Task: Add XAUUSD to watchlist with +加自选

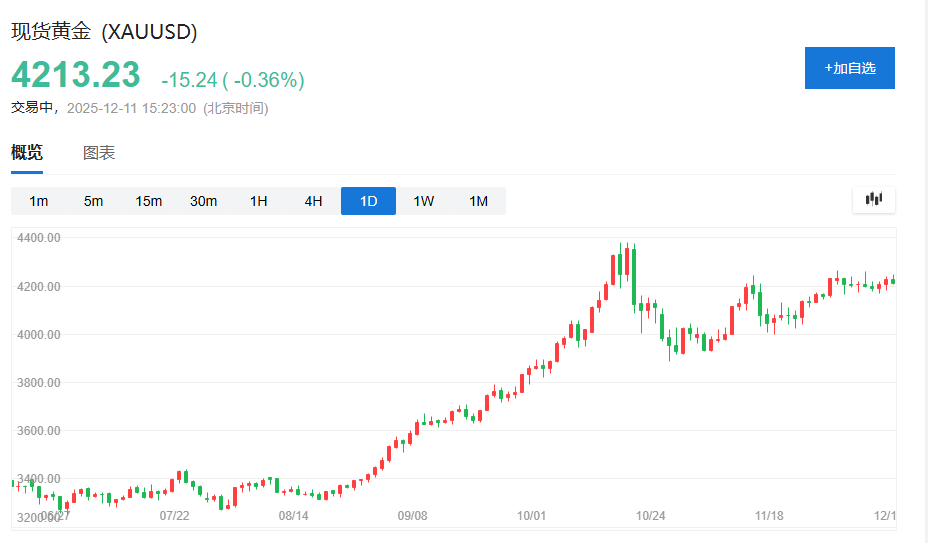Action: pos(849,68)
